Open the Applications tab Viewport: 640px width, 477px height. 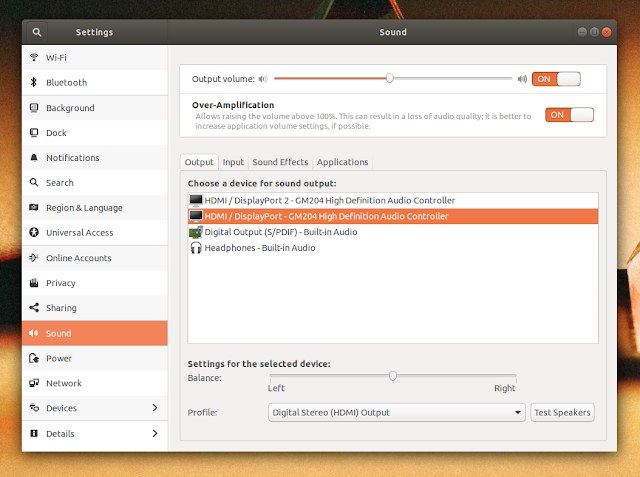point(342,162)
